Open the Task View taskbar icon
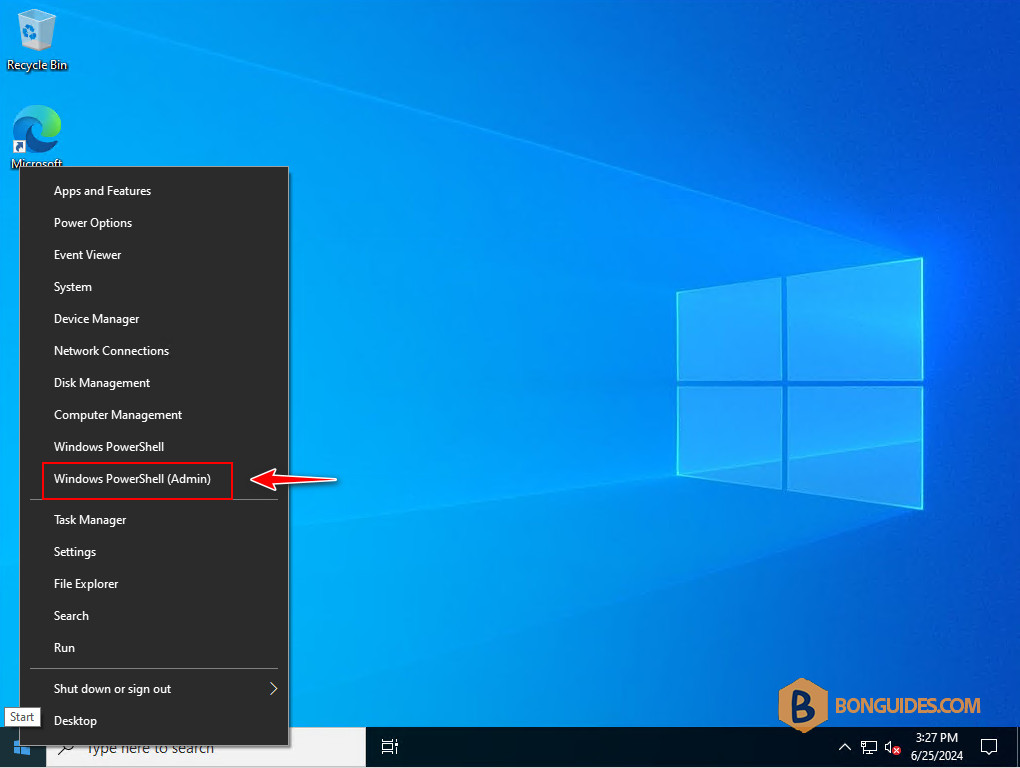Image resolution: width=1020 pixels, height=768 pixels. [390, 747]
